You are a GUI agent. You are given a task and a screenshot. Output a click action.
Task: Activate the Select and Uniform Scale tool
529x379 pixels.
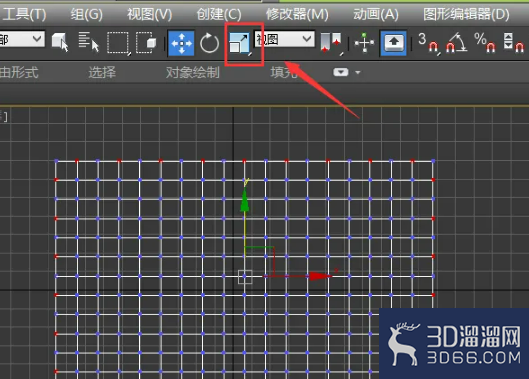(240, 43)
